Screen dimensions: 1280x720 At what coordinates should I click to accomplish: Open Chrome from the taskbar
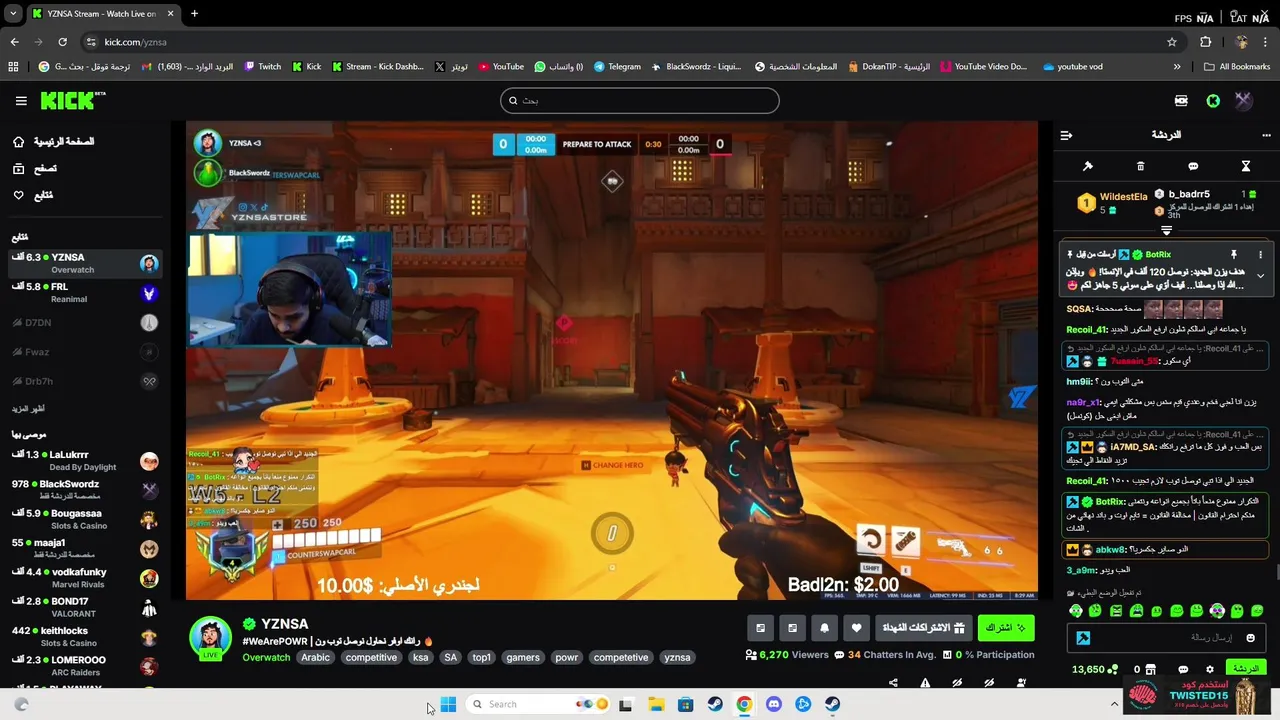(x=744, y=705)
